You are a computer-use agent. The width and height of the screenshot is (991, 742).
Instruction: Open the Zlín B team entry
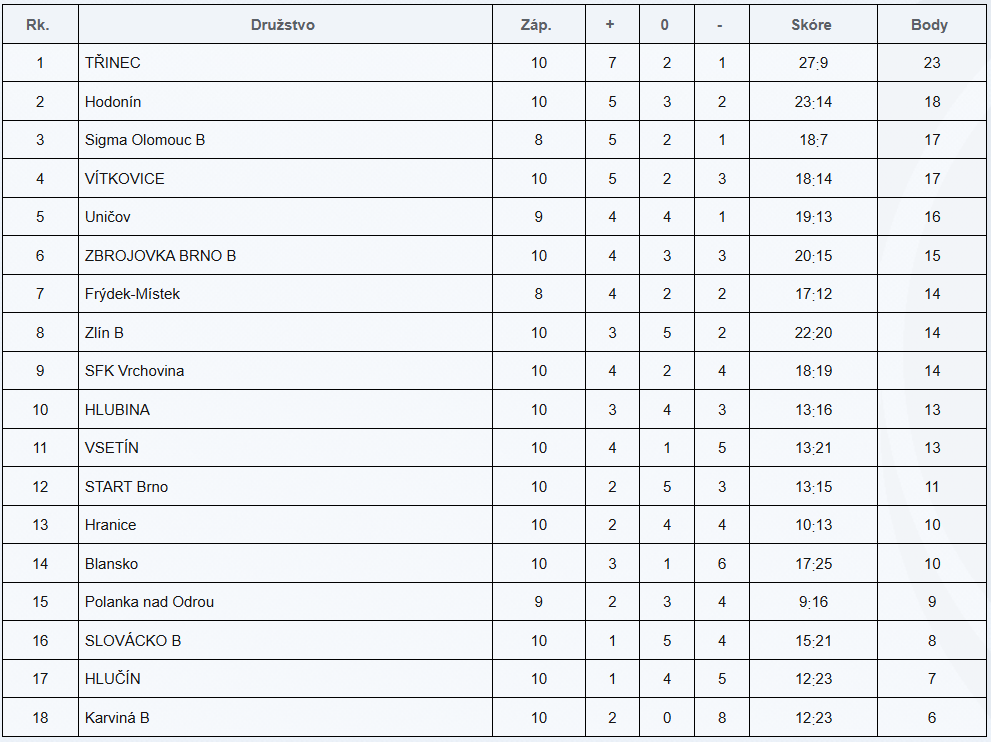click(104, 333)
